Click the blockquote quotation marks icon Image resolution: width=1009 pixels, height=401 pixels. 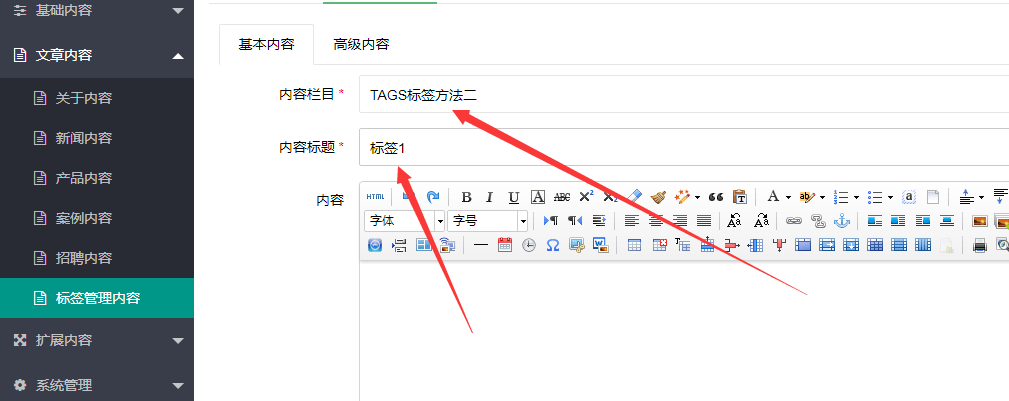point(716,197)
